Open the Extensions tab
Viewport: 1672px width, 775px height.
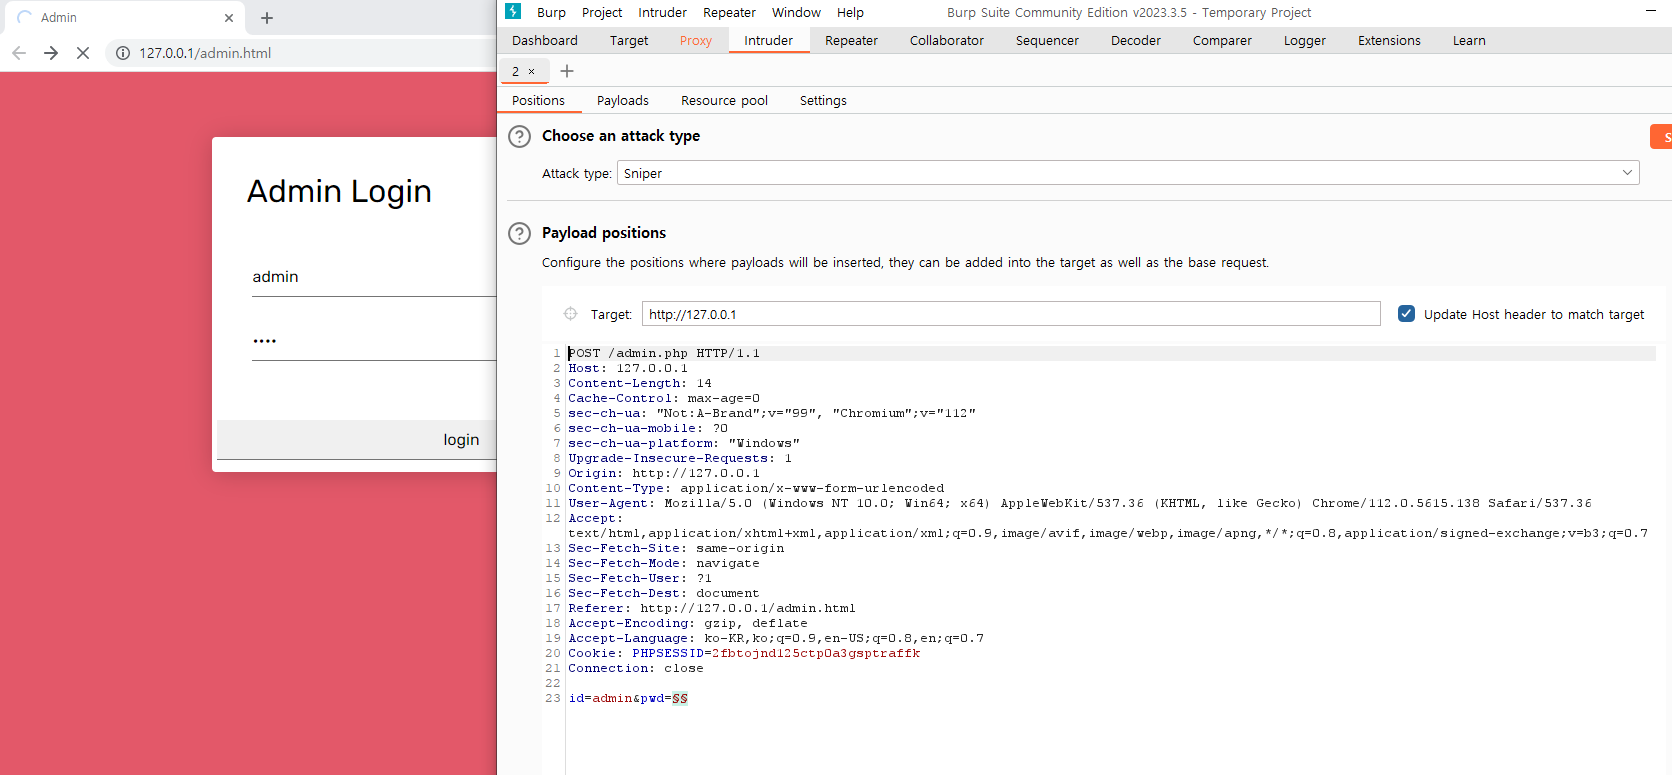(x=1389, y=40)
